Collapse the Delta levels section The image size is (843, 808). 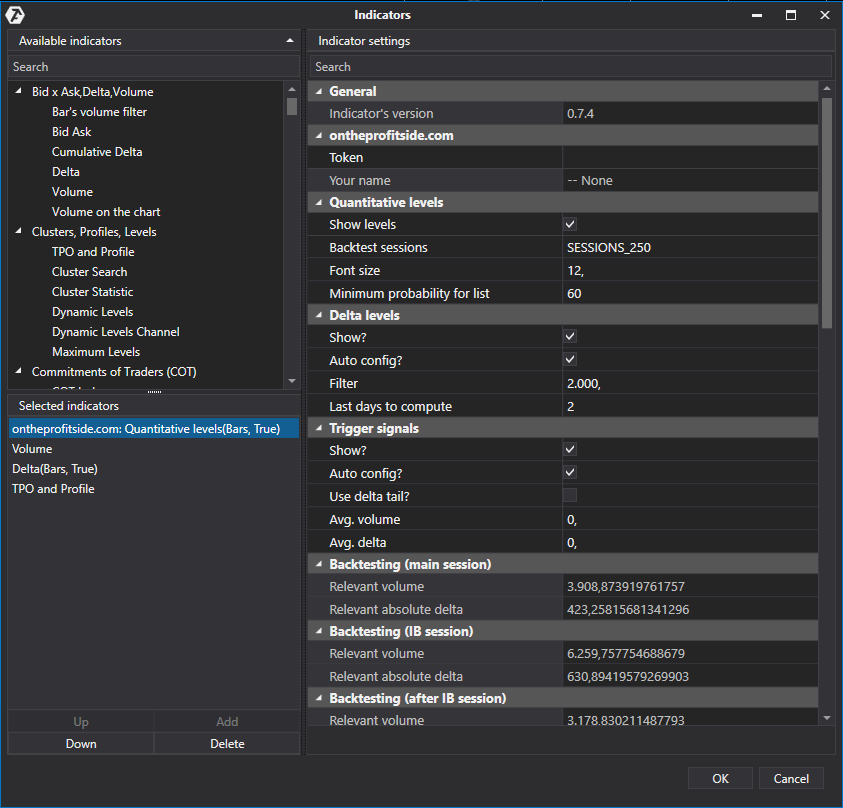(319, 315)
